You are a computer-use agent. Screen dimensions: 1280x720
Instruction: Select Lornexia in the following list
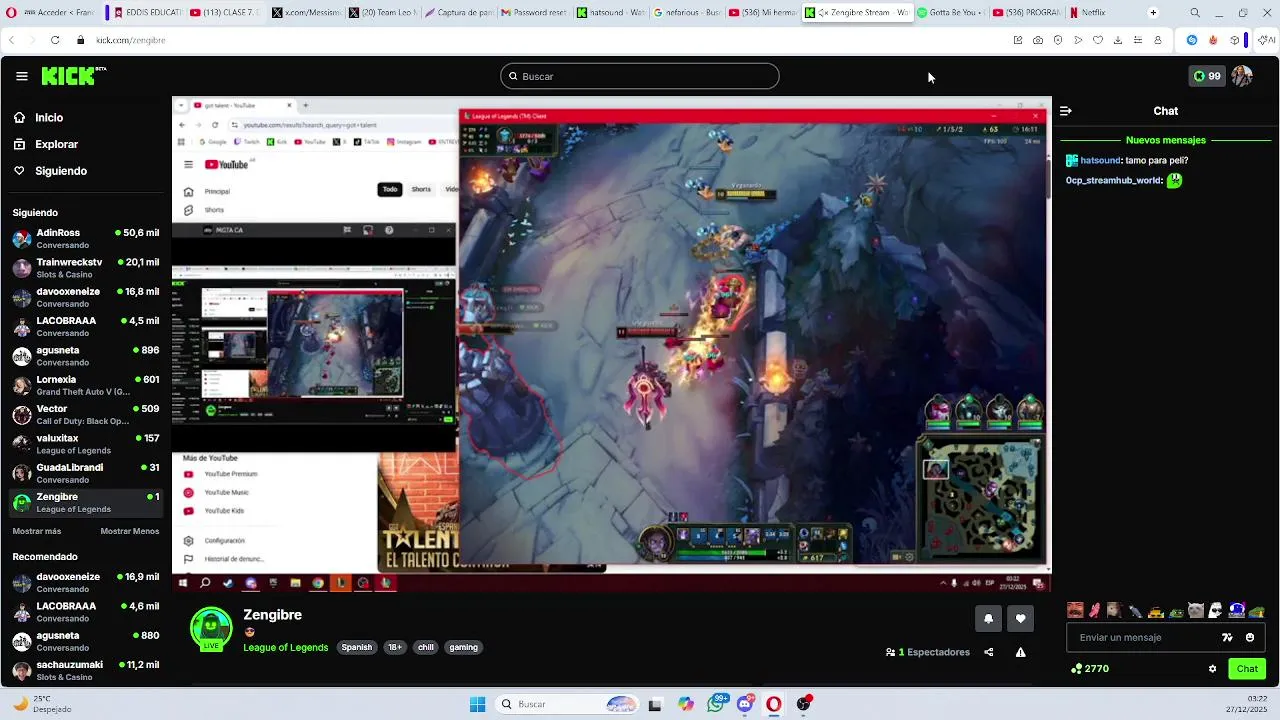[x=86, y=385]
